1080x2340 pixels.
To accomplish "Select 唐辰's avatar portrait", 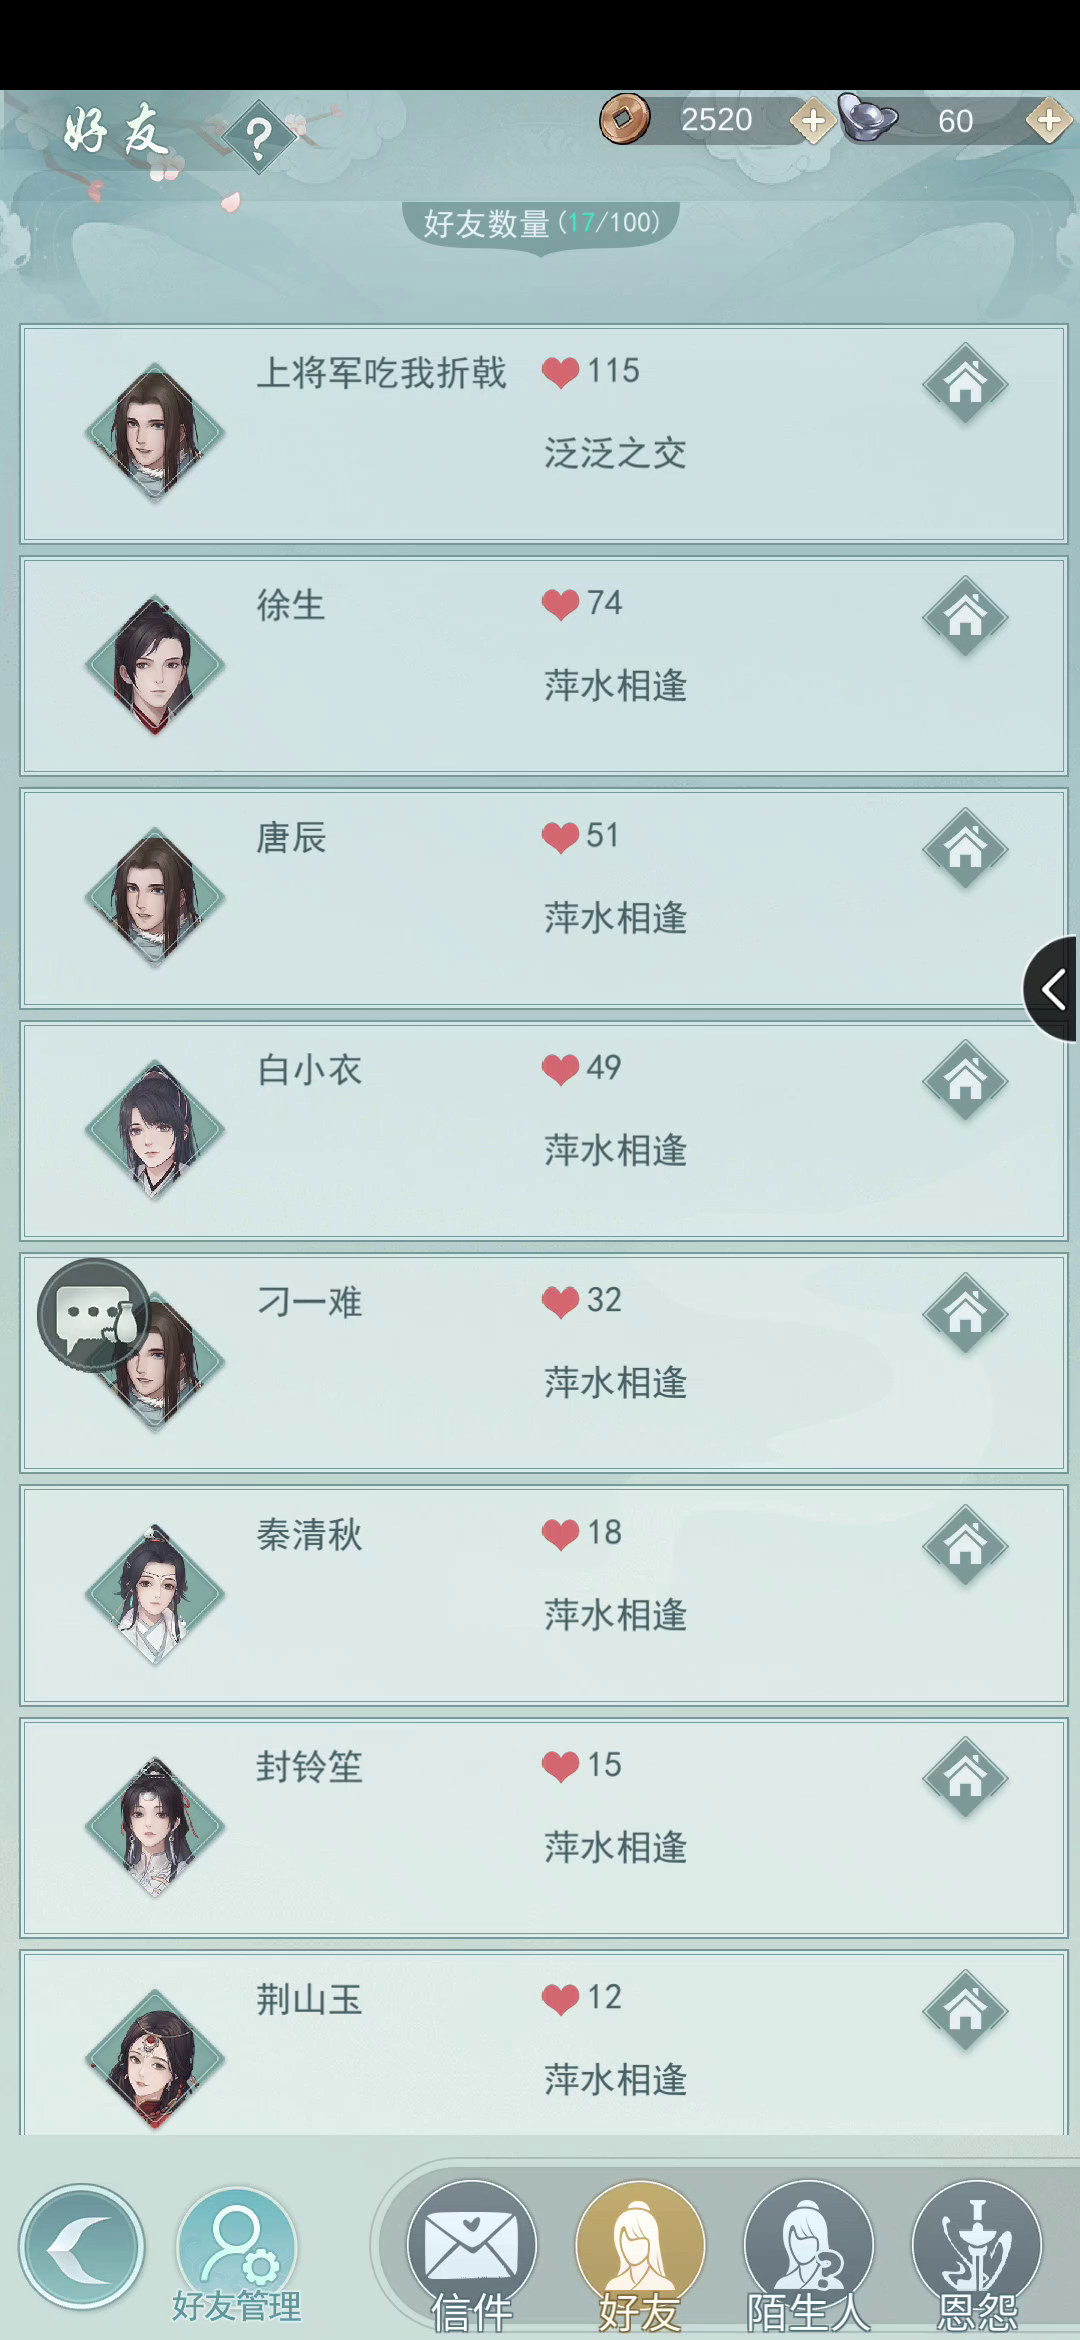I will tap(155, 897).
